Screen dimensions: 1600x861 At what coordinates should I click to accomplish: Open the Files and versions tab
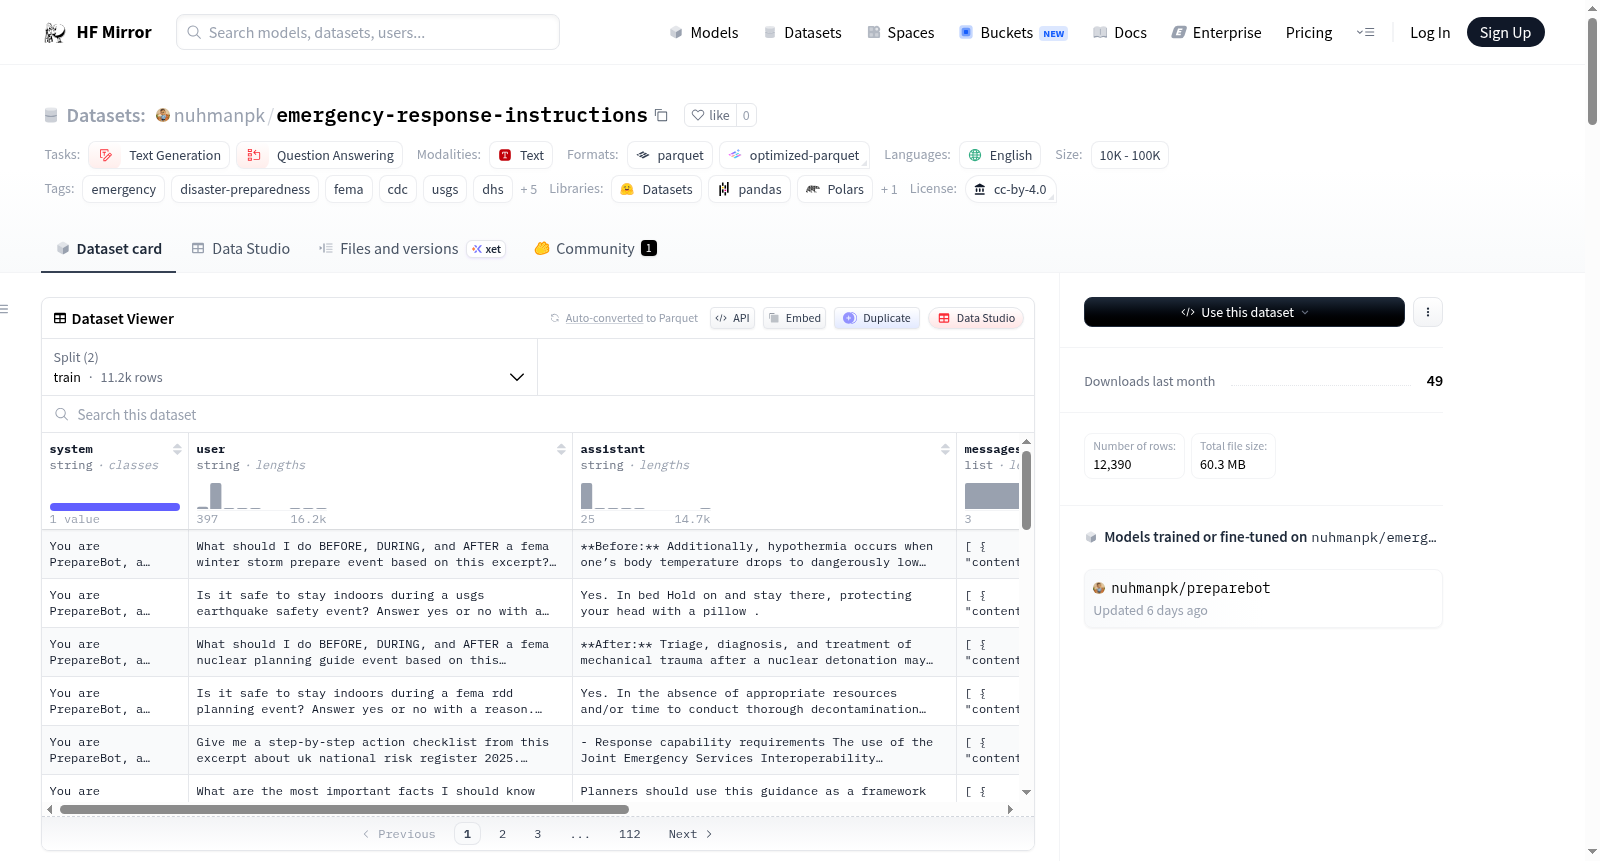coord(412,248)
